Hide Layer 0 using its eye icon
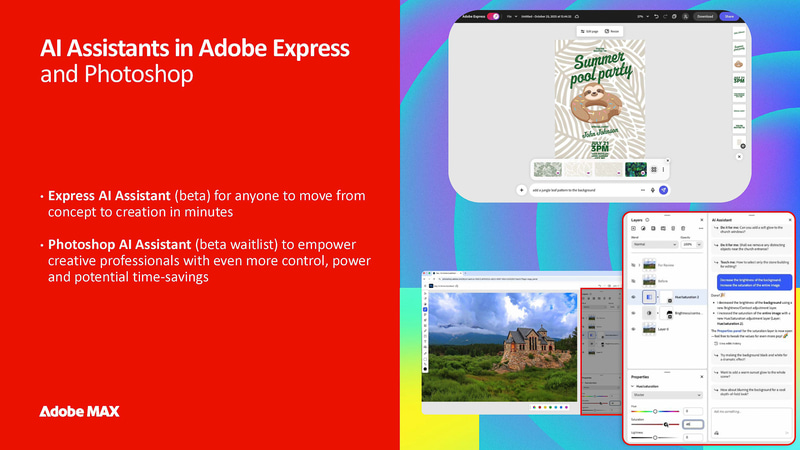 point(633,329)
